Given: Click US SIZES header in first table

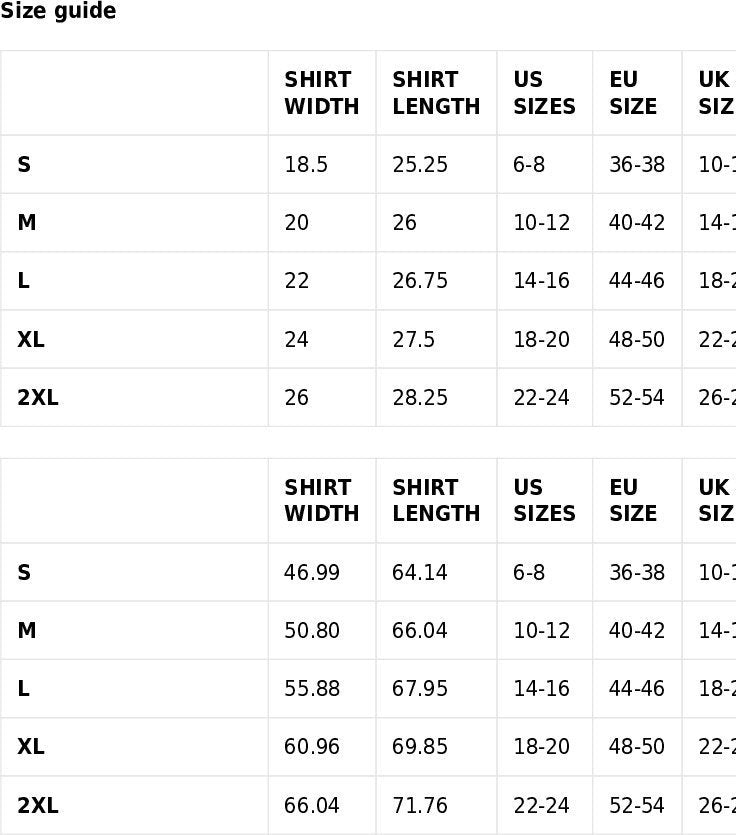Looking at the screenshot, I should 544,93.
